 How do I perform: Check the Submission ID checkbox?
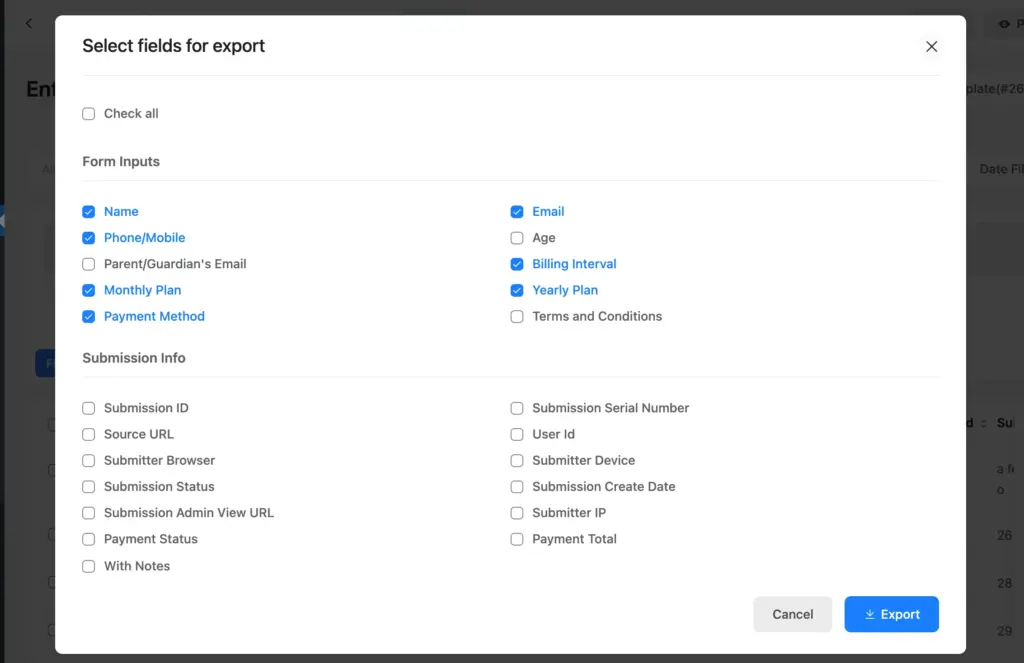click(88, 408)
